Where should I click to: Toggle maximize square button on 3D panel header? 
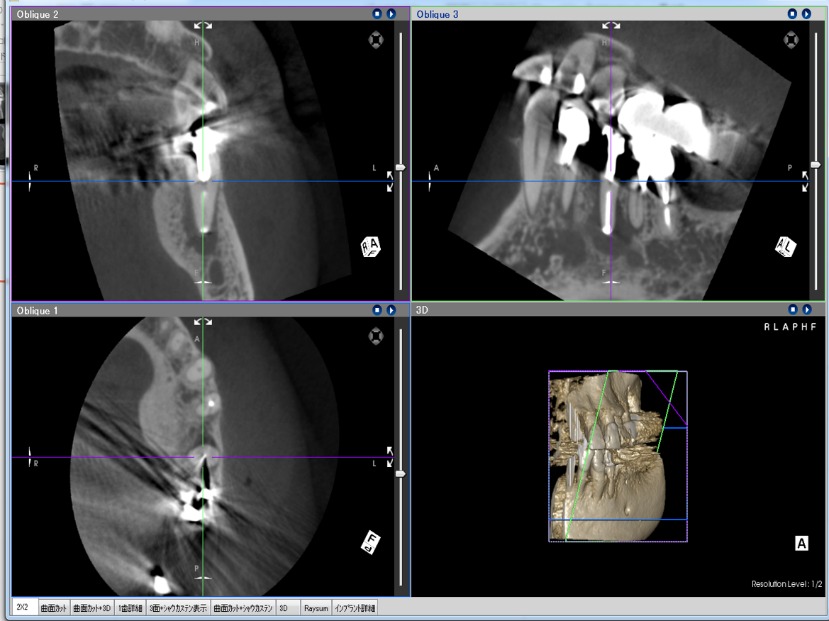792,310
